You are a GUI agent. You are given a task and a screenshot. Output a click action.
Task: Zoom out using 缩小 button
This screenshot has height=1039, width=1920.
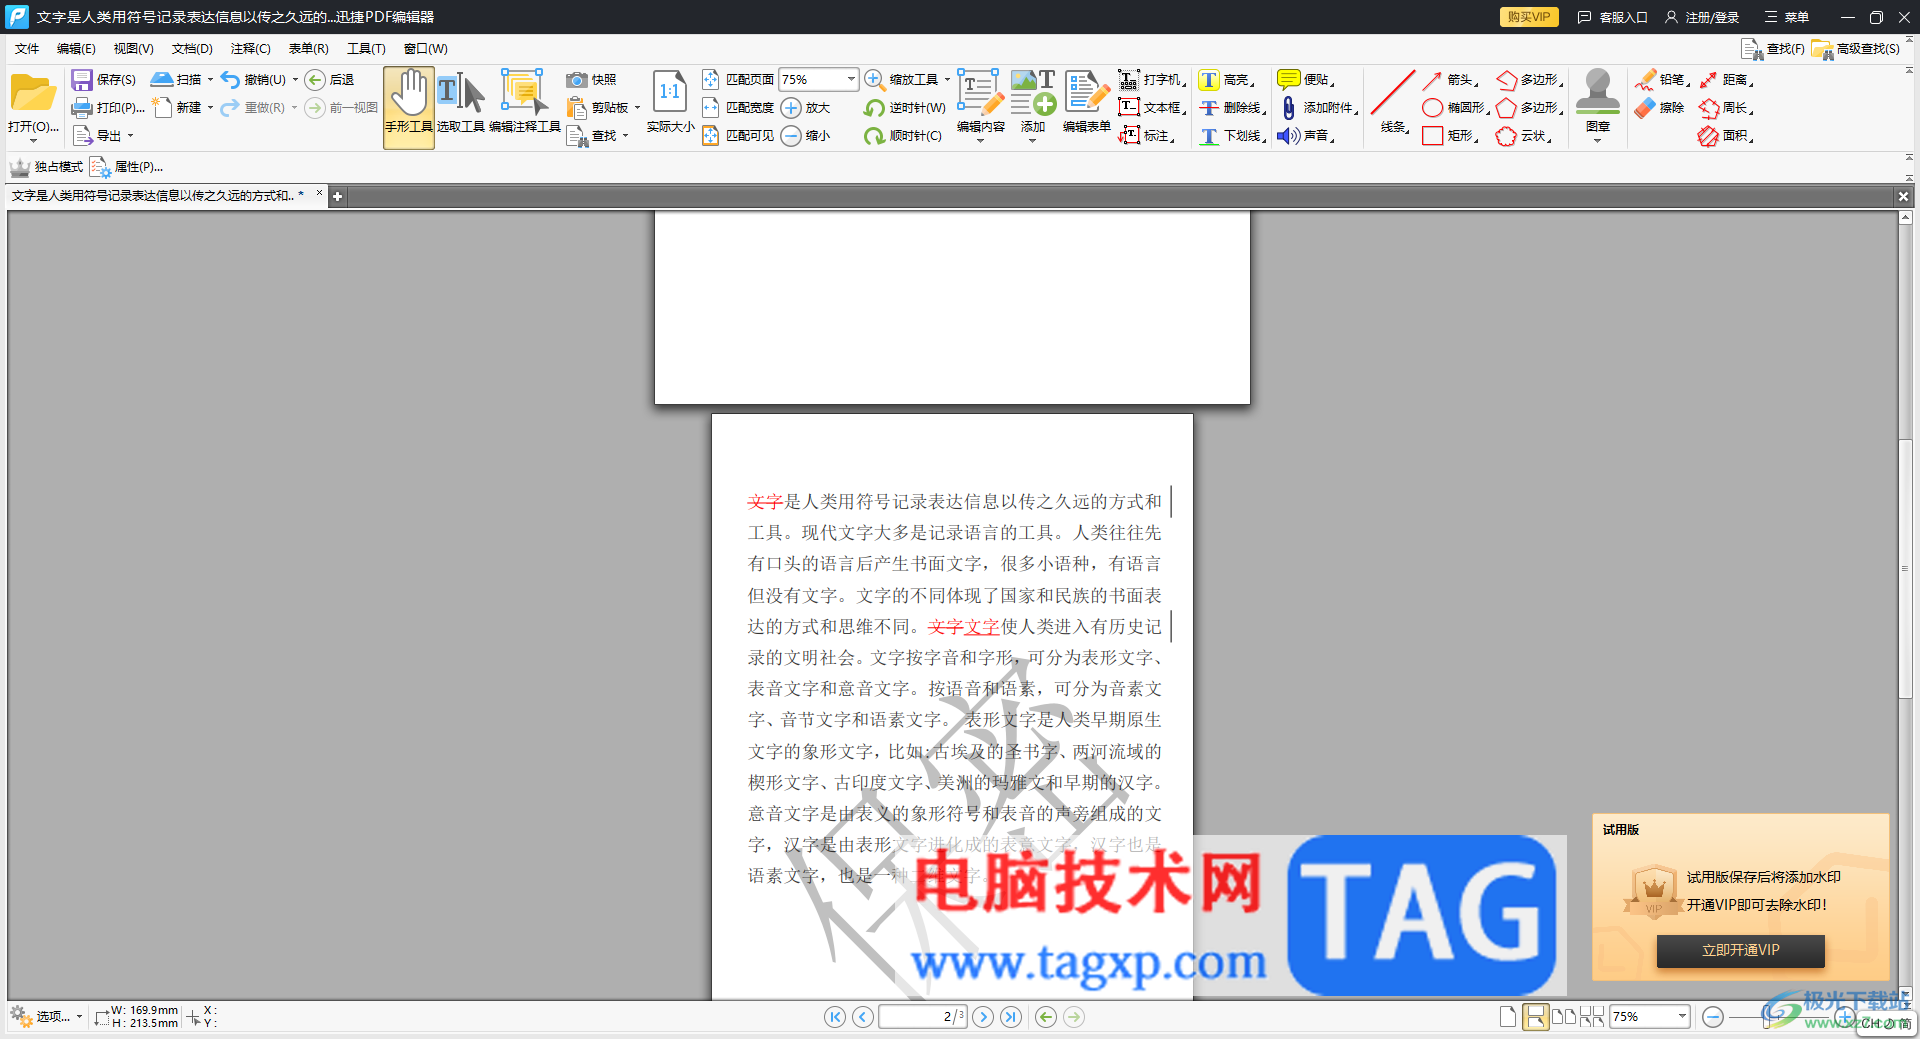tap(806, 136)
